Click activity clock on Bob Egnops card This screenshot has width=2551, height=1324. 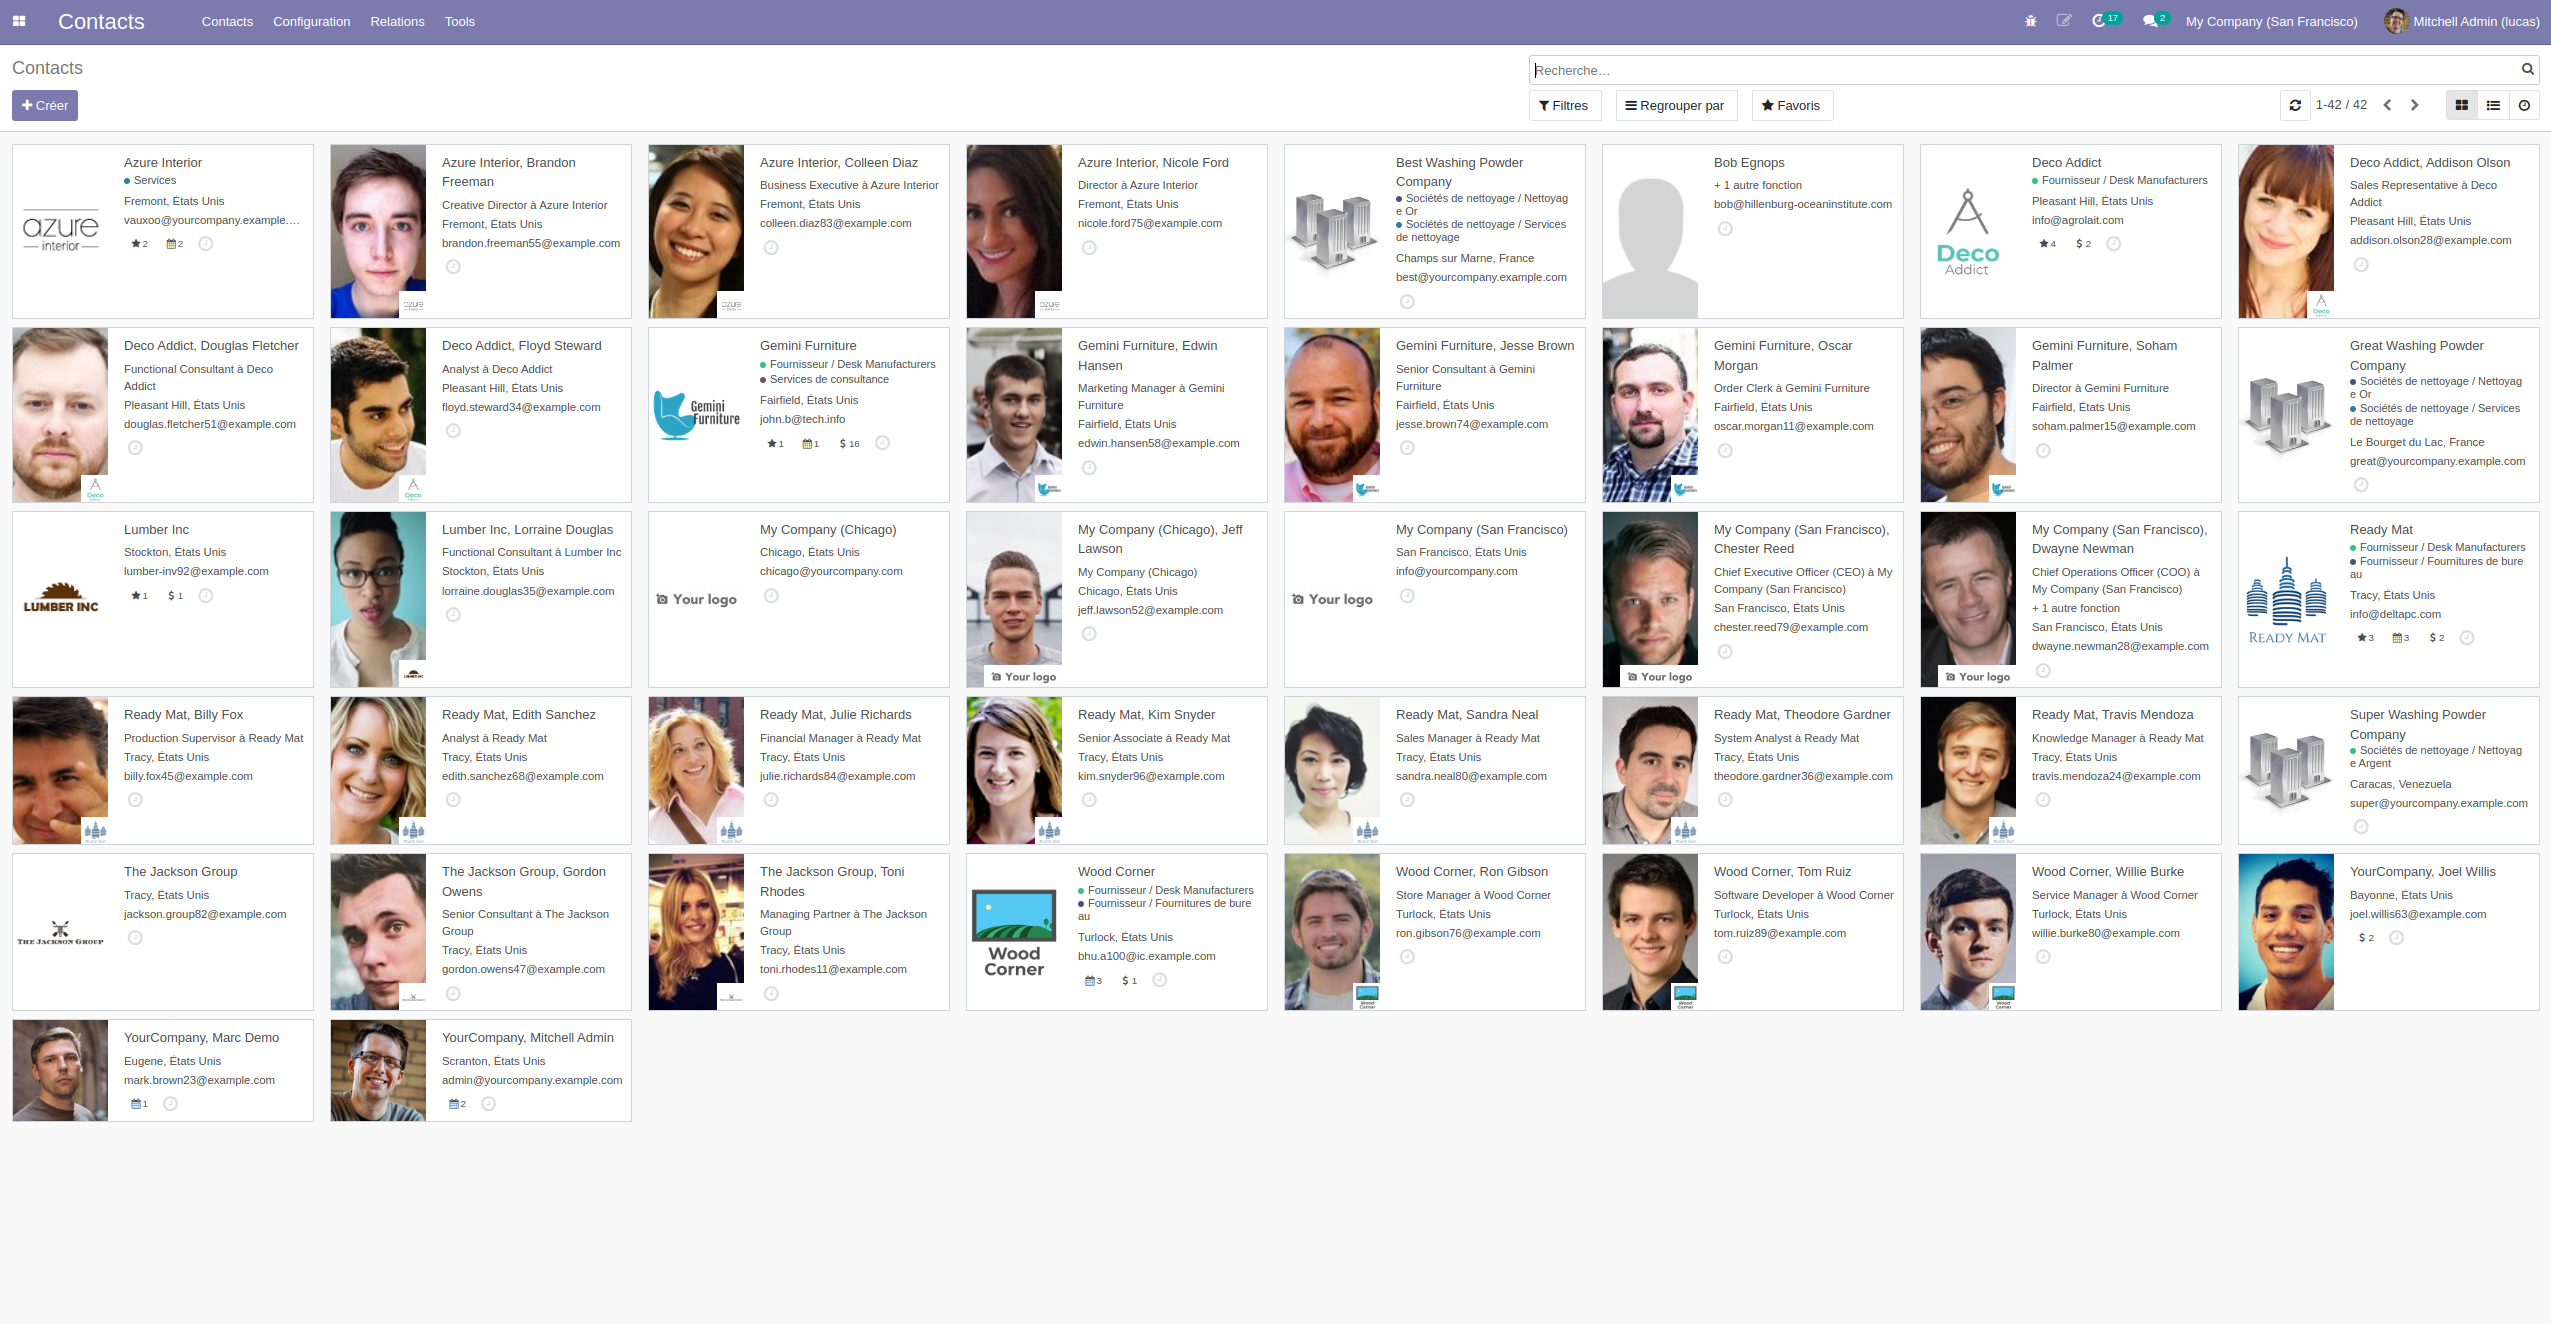tap(1725, 229)
